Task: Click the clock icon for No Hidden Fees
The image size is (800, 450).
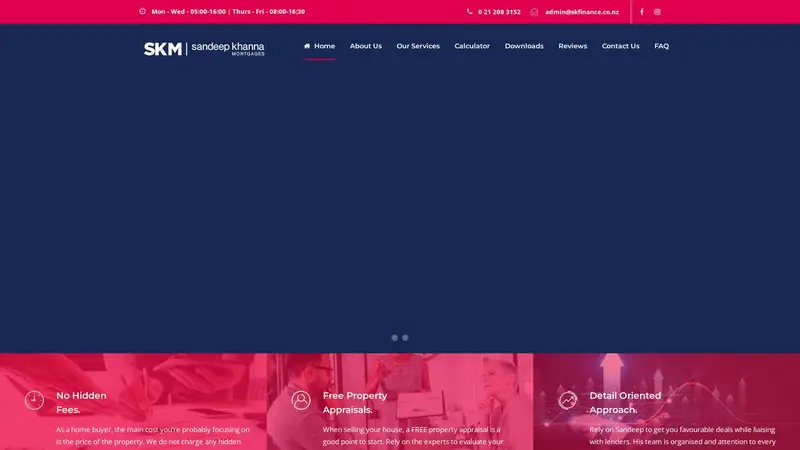Action: point(34,401)
